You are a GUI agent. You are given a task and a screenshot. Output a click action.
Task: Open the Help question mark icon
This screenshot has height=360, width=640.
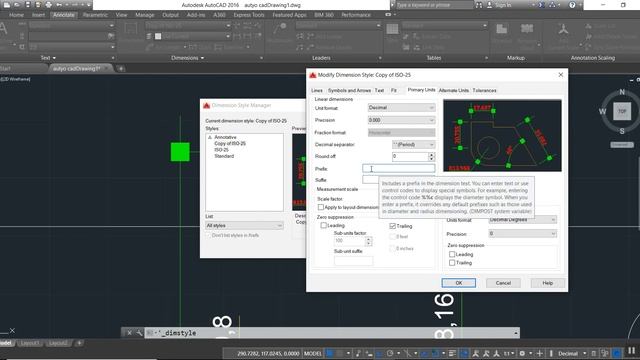click(x=572, y=5)
